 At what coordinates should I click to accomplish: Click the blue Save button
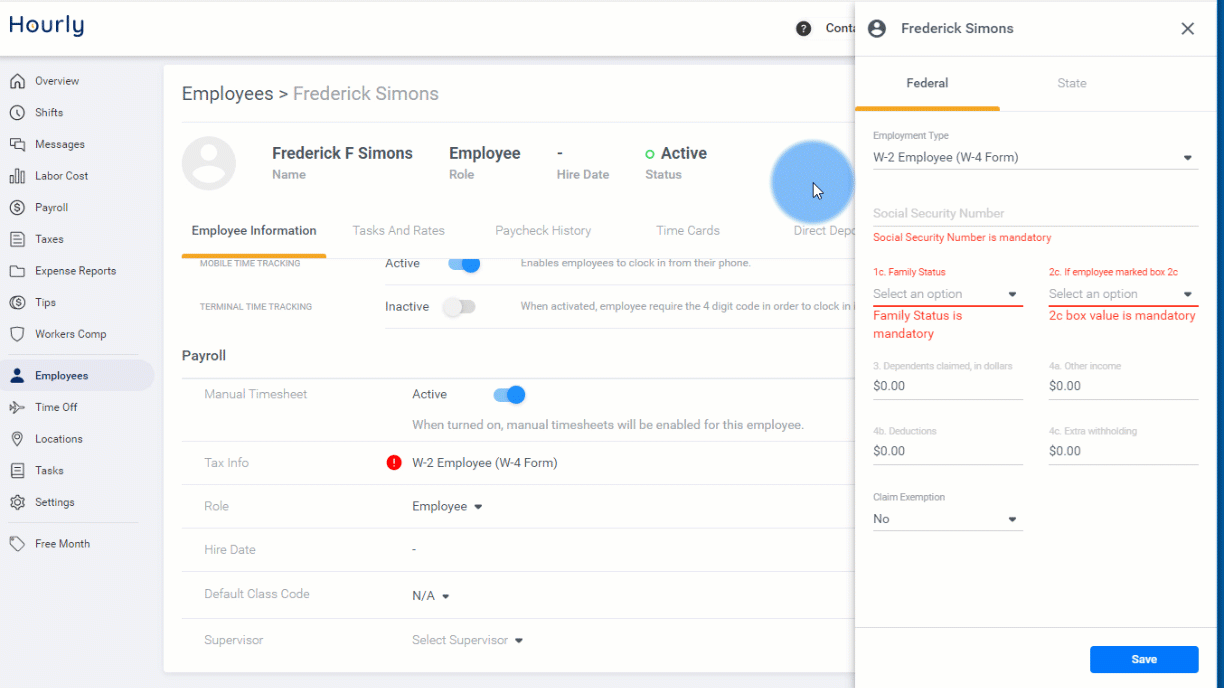(x=1144, y=659)
